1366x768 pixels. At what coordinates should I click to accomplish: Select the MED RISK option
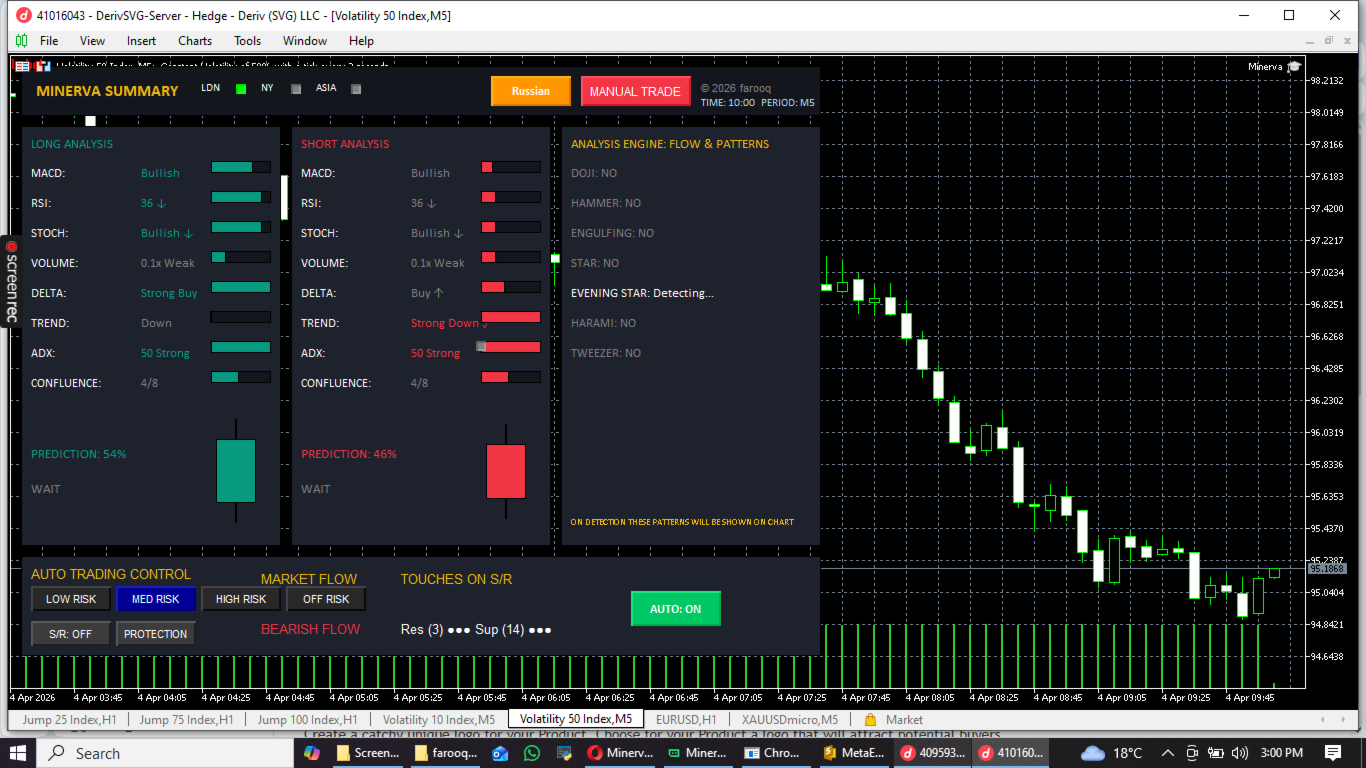coord(156,599)
